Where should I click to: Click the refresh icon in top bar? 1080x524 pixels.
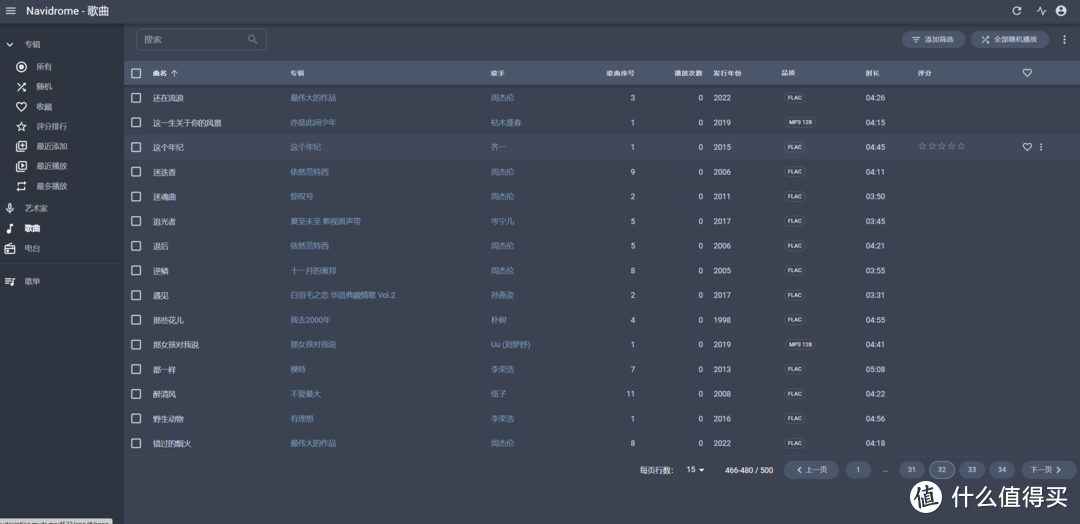(x=1017, y=11)
